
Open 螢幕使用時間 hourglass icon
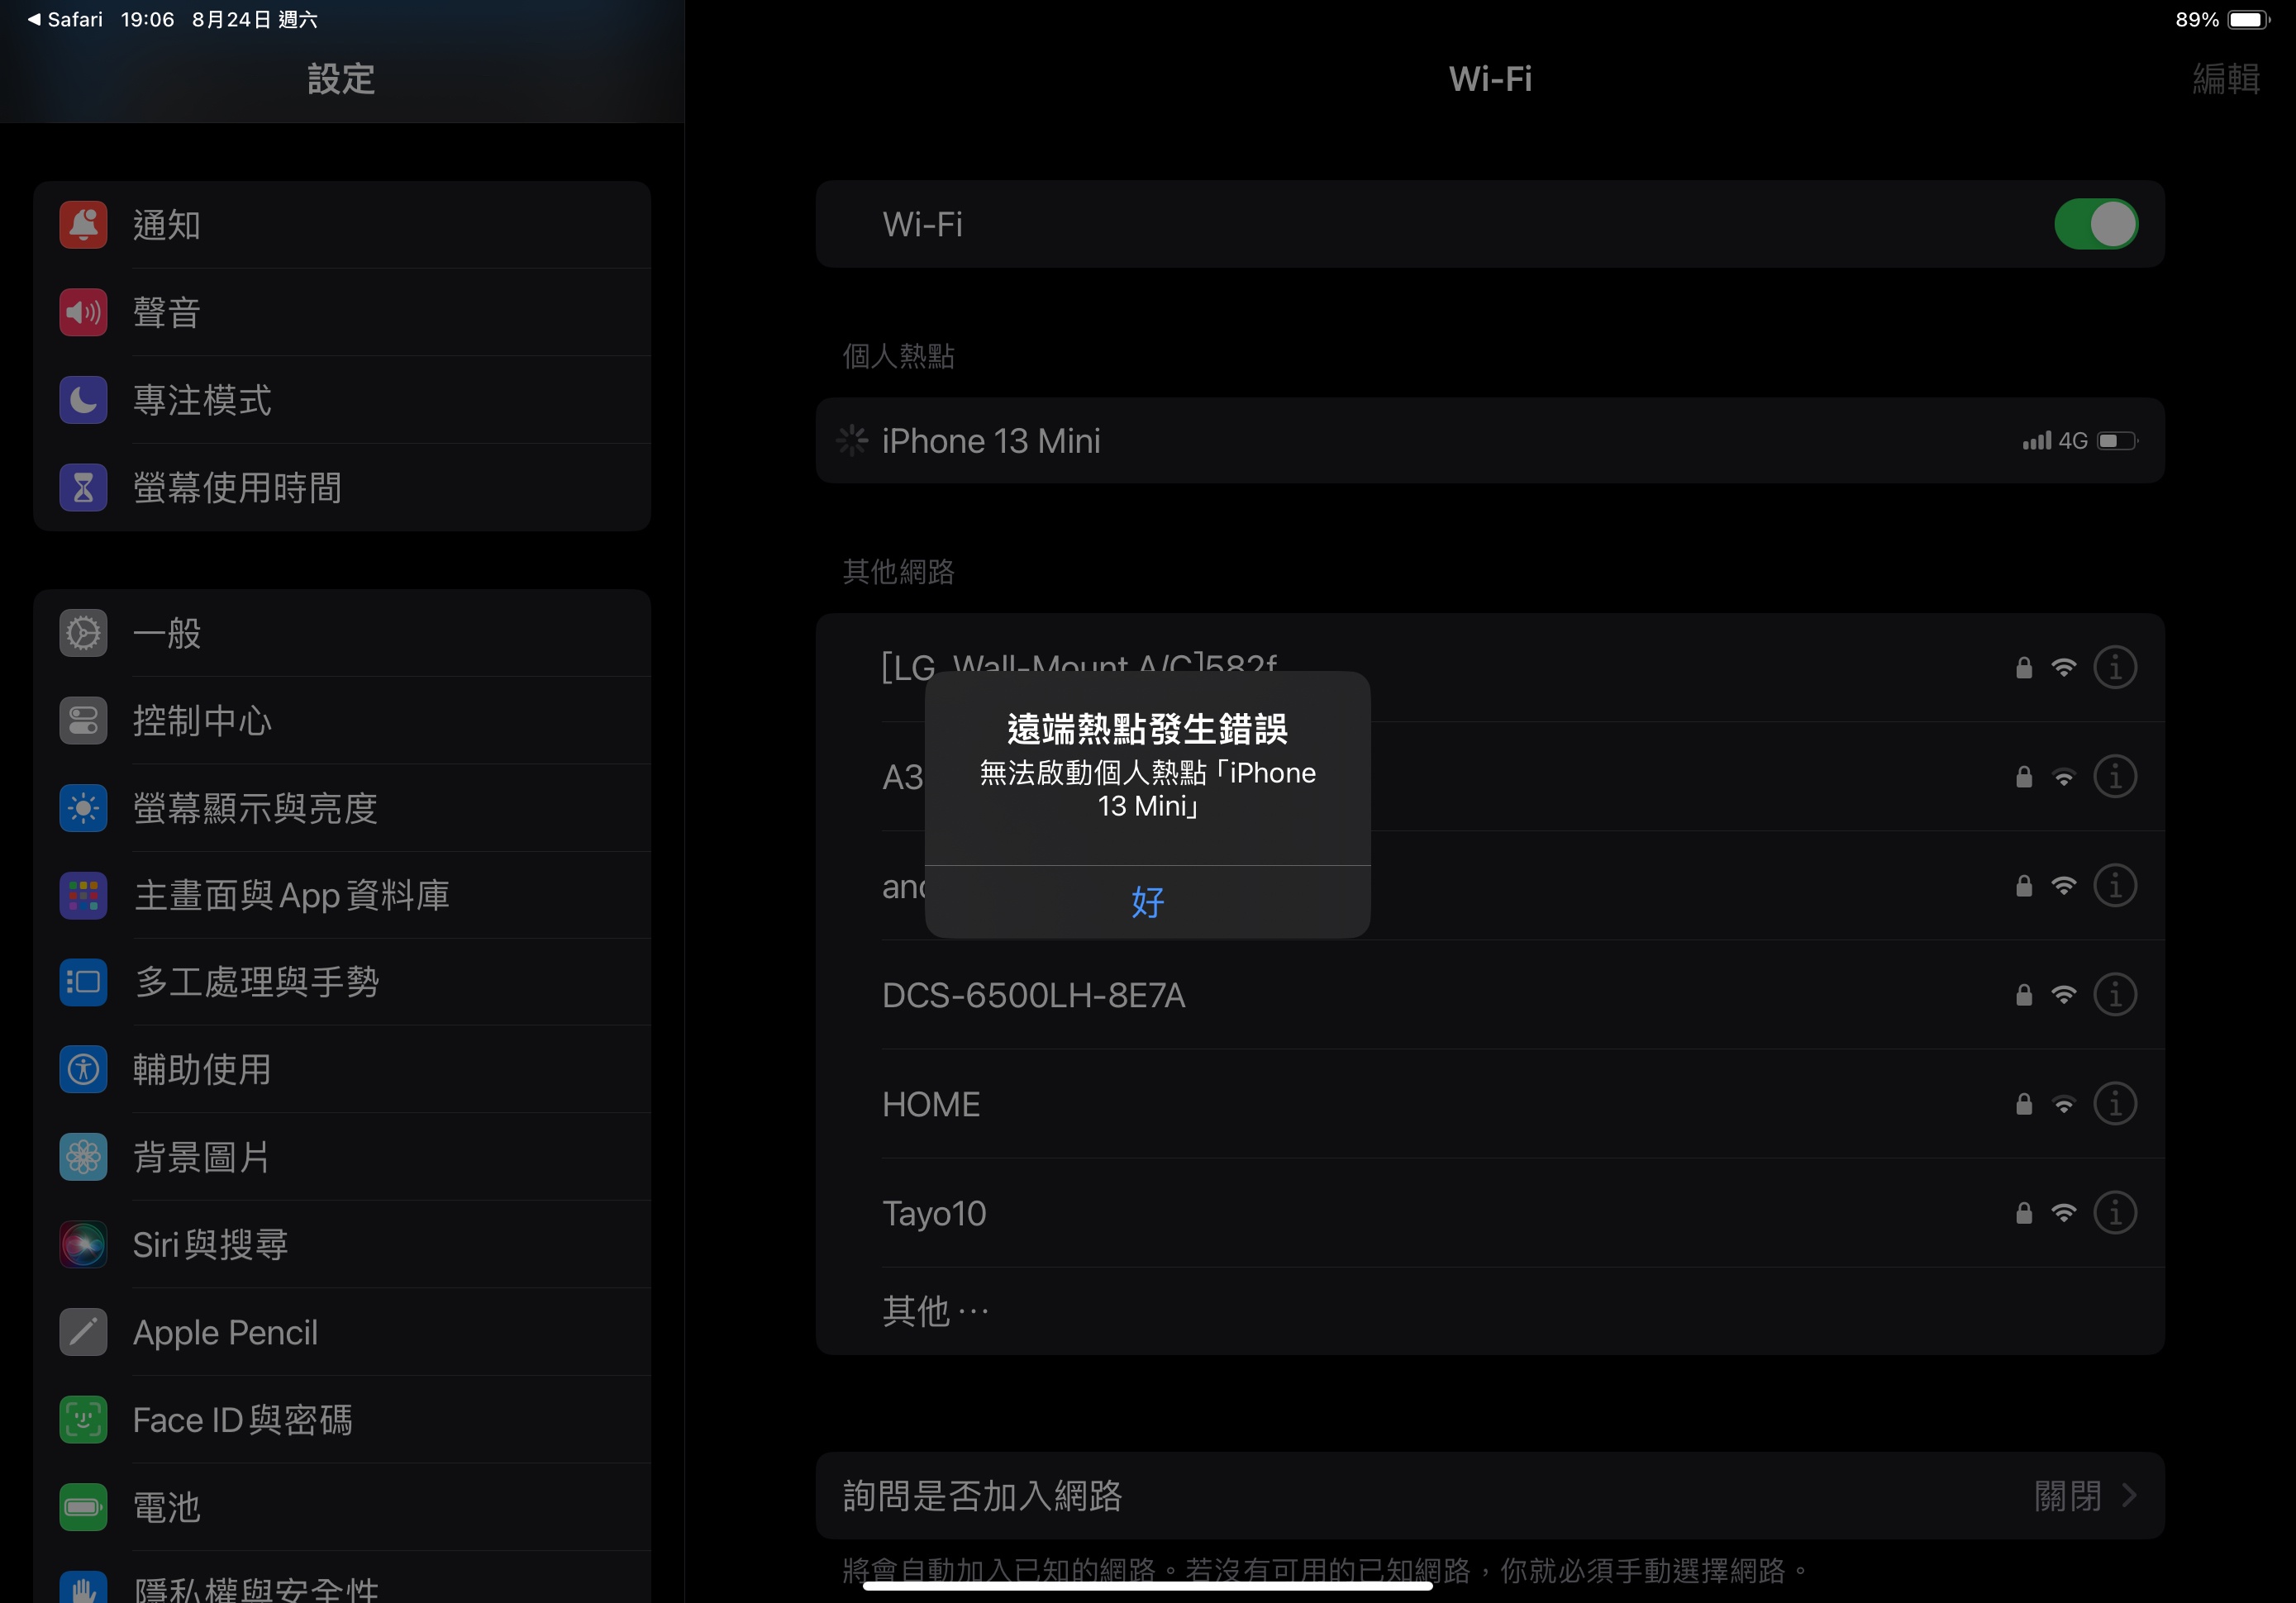tap(83, 488)
